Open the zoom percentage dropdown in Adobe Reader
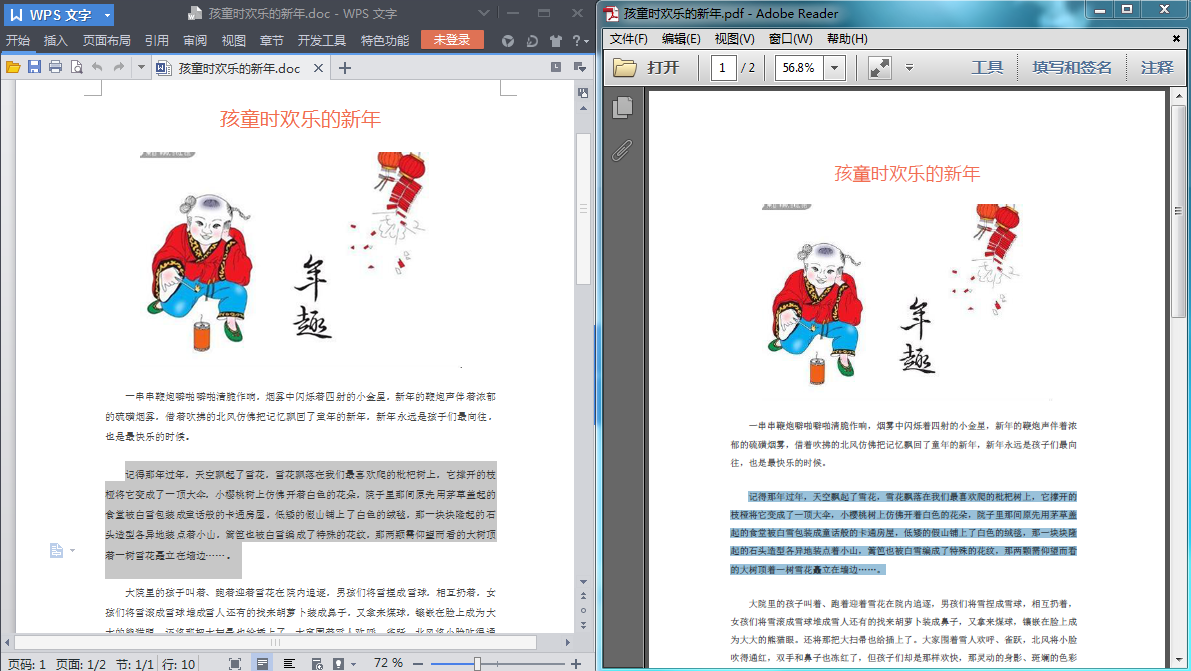Image resolution: width=1191 pixels, height=671 pixels. tap(835, 68)
